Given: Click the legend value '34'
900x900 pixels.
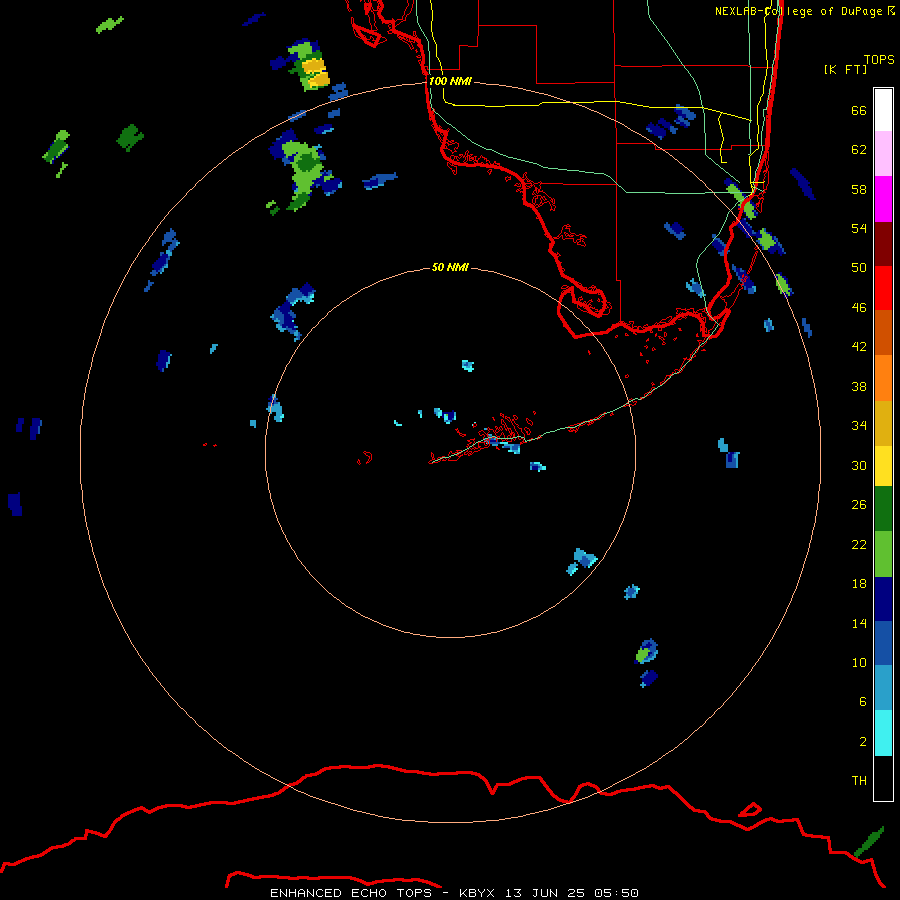Looking at the screenshot, I should tap(859, 425).
